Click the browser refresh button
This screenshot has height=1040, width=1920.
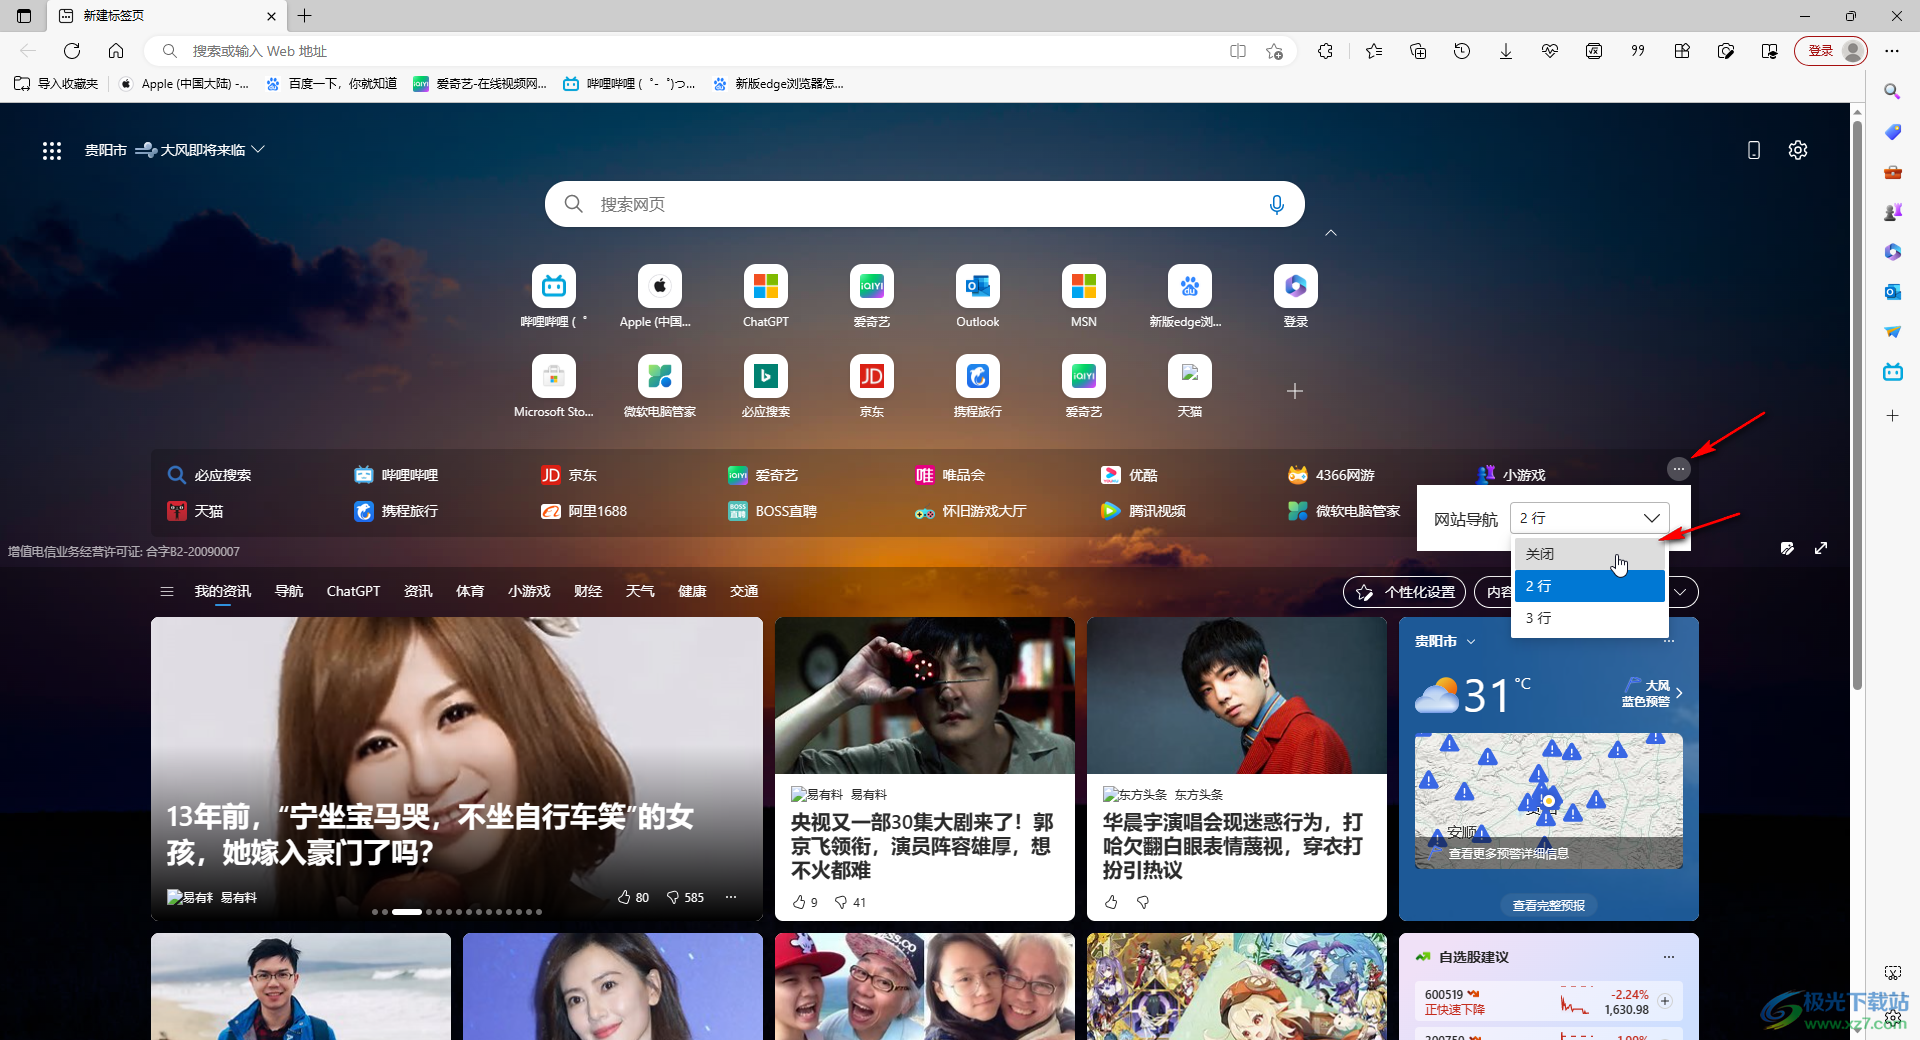pos(72,51)
